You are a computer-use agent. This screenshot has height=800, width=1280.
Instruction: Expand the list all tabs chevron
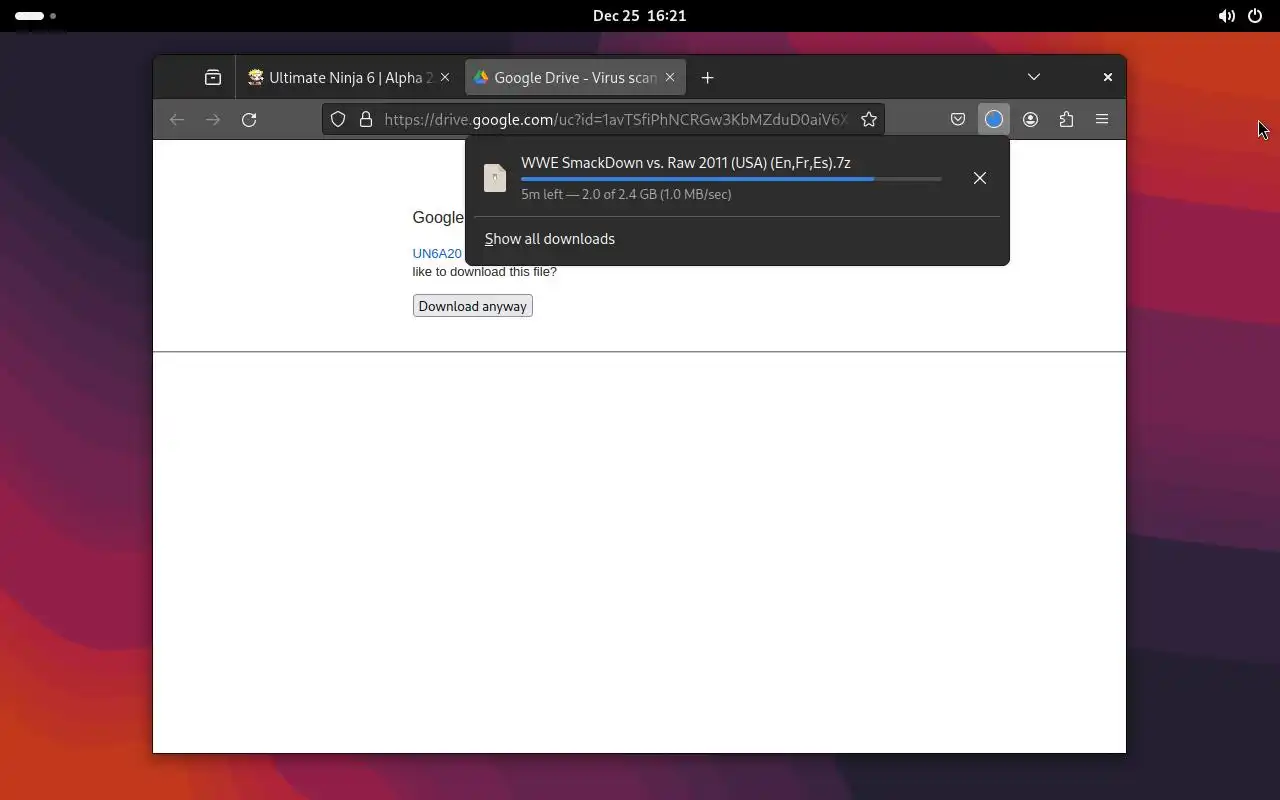[1034, 77]
